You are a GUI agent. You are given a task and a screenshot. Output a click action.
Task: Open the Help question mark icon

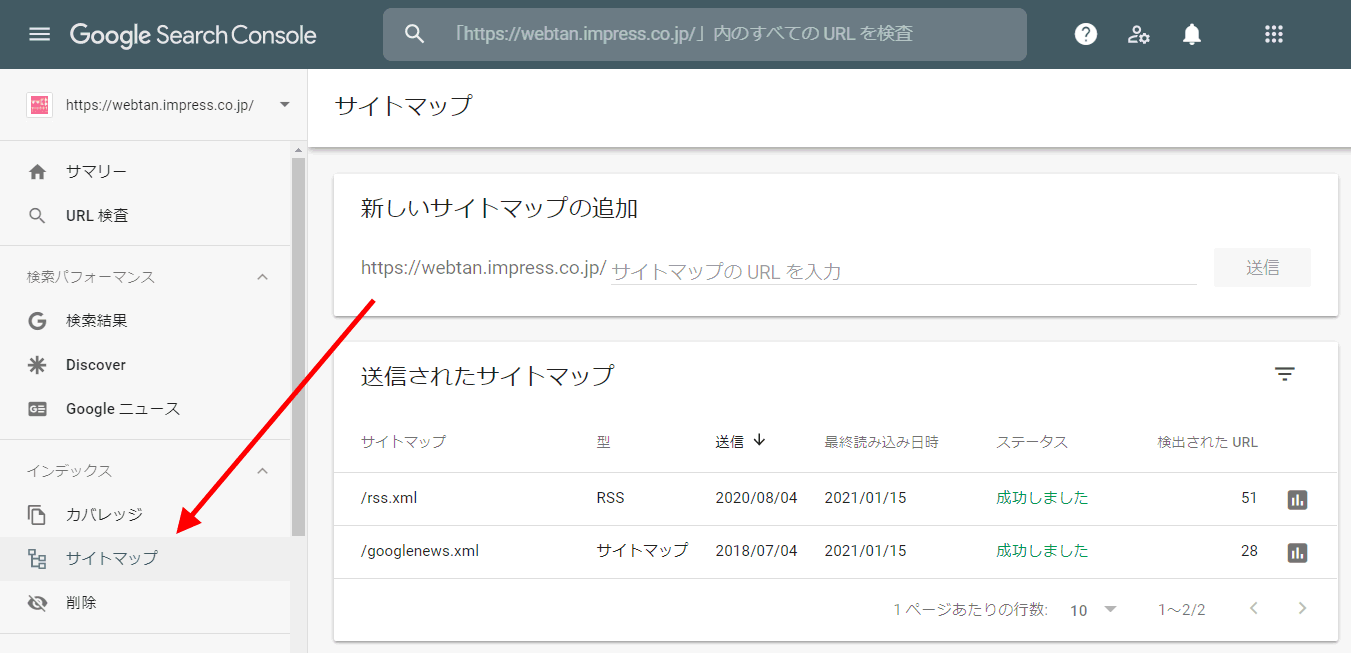1086,34
